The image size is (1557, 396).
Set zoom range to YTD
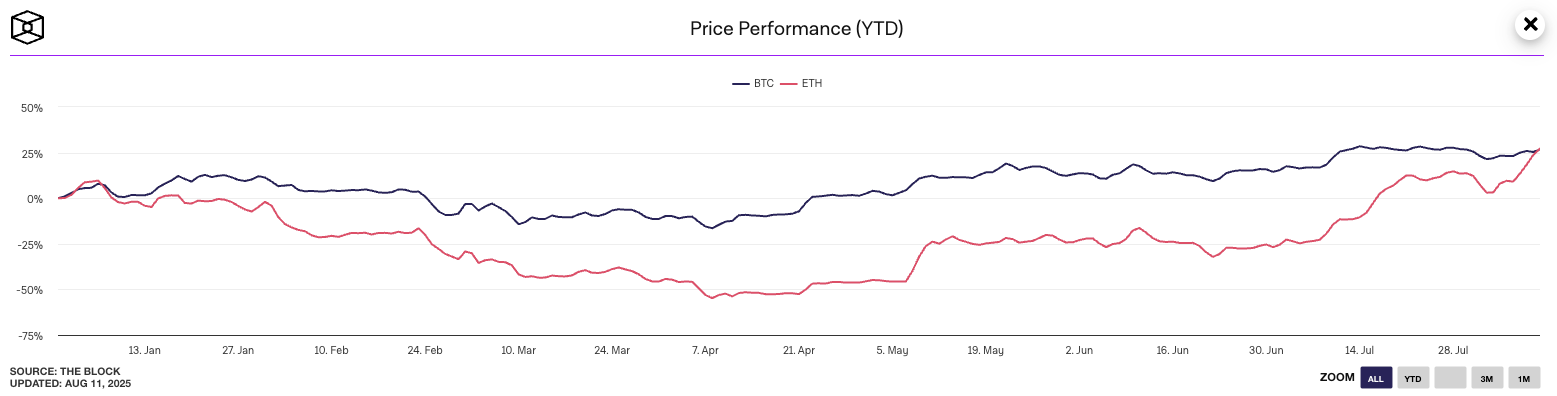[x=1412, y=378]
